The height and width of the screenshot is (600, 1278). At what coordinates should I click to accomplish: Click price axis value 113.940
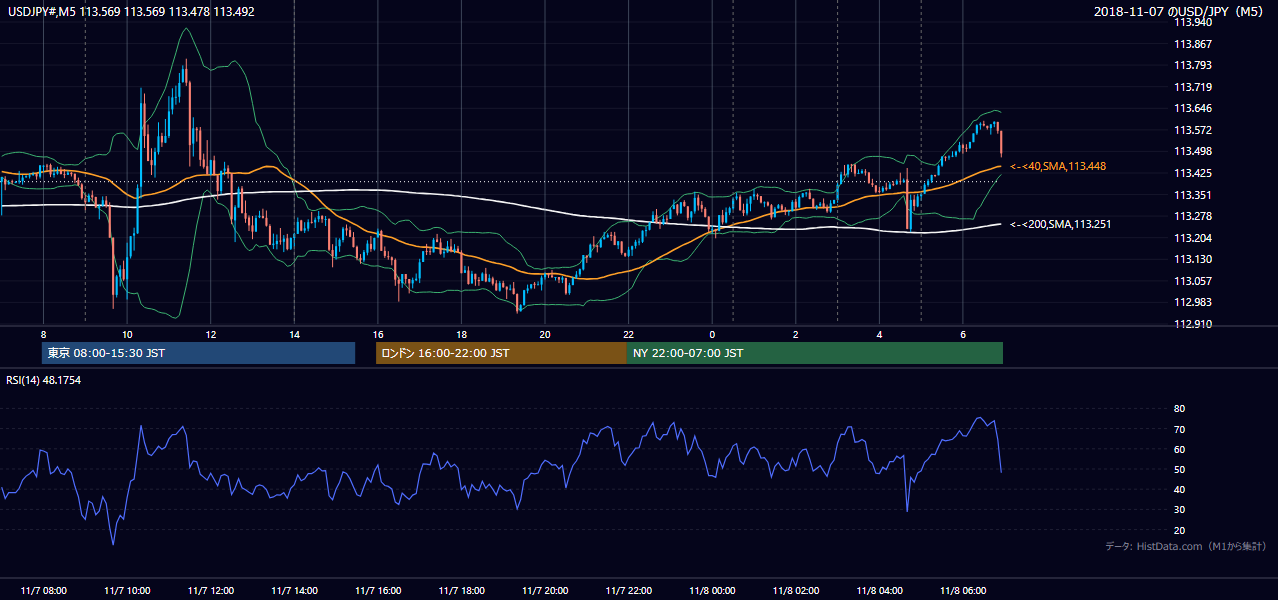[1192, 22]
